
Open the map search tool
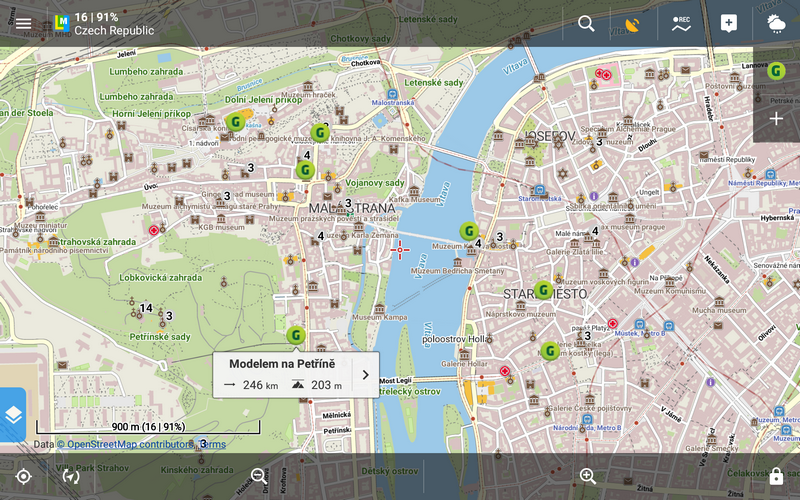tap(586, 23)
